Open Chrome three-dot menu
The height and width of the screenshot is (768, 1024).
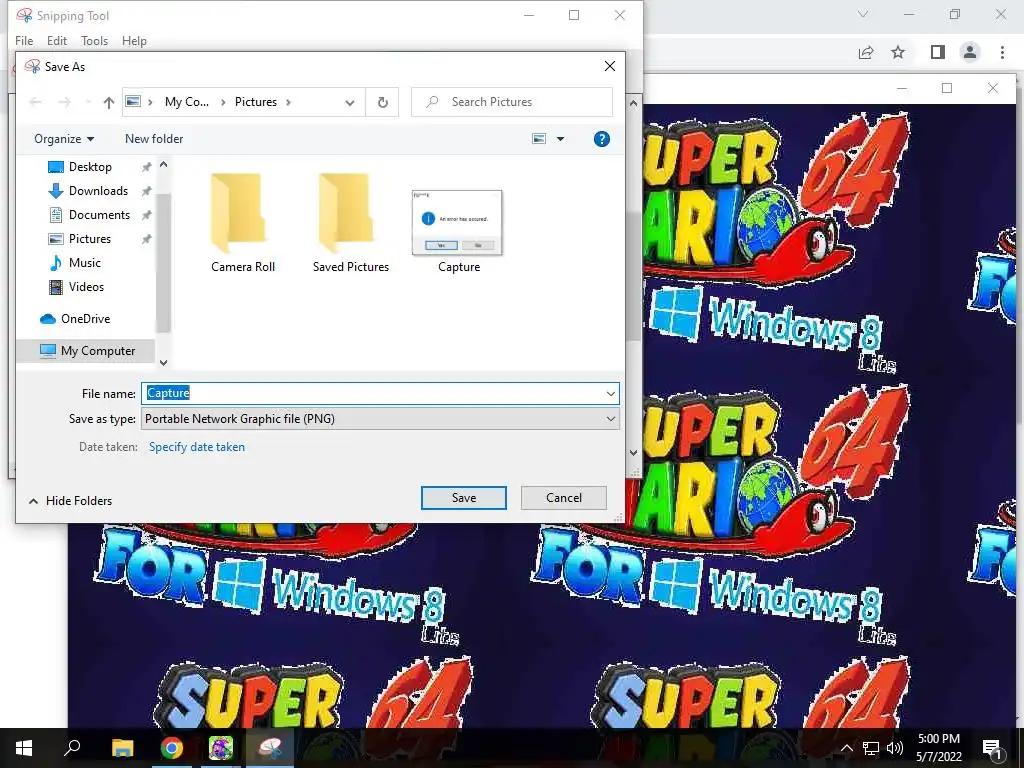click(1002, 52)
